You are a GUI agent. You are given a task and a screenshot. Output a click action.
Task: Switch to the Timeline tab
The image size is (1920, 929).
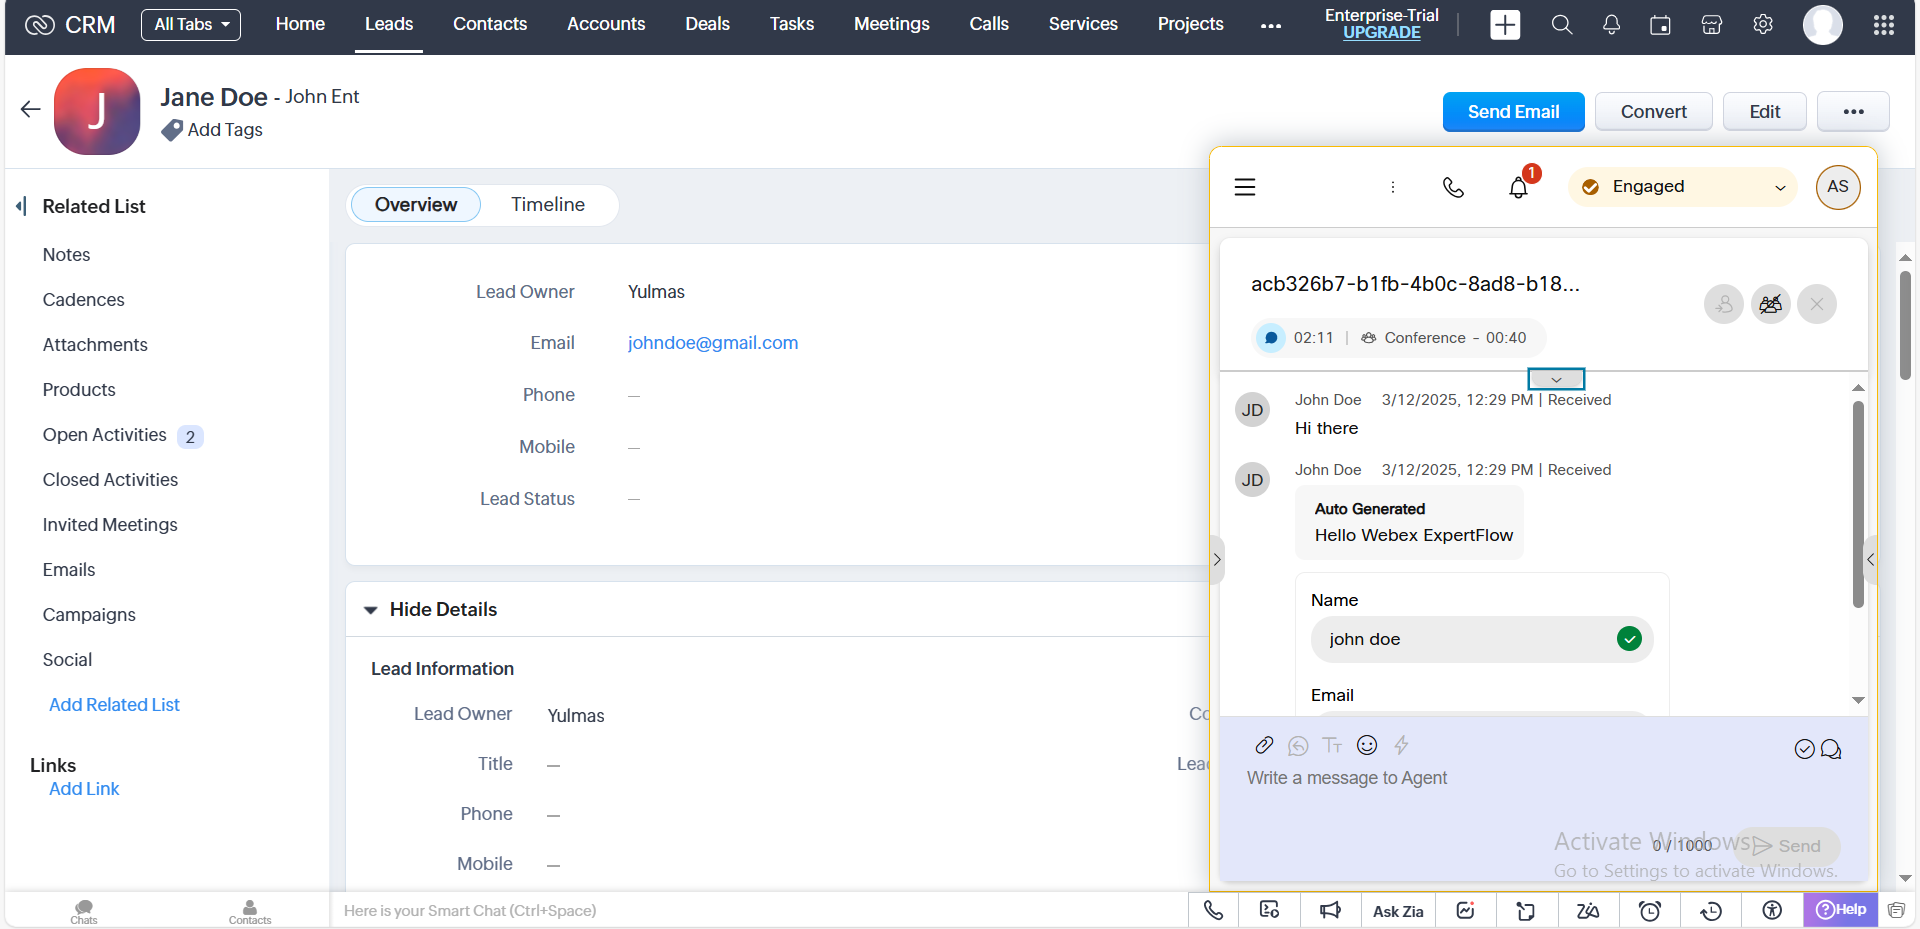point(547,204)
